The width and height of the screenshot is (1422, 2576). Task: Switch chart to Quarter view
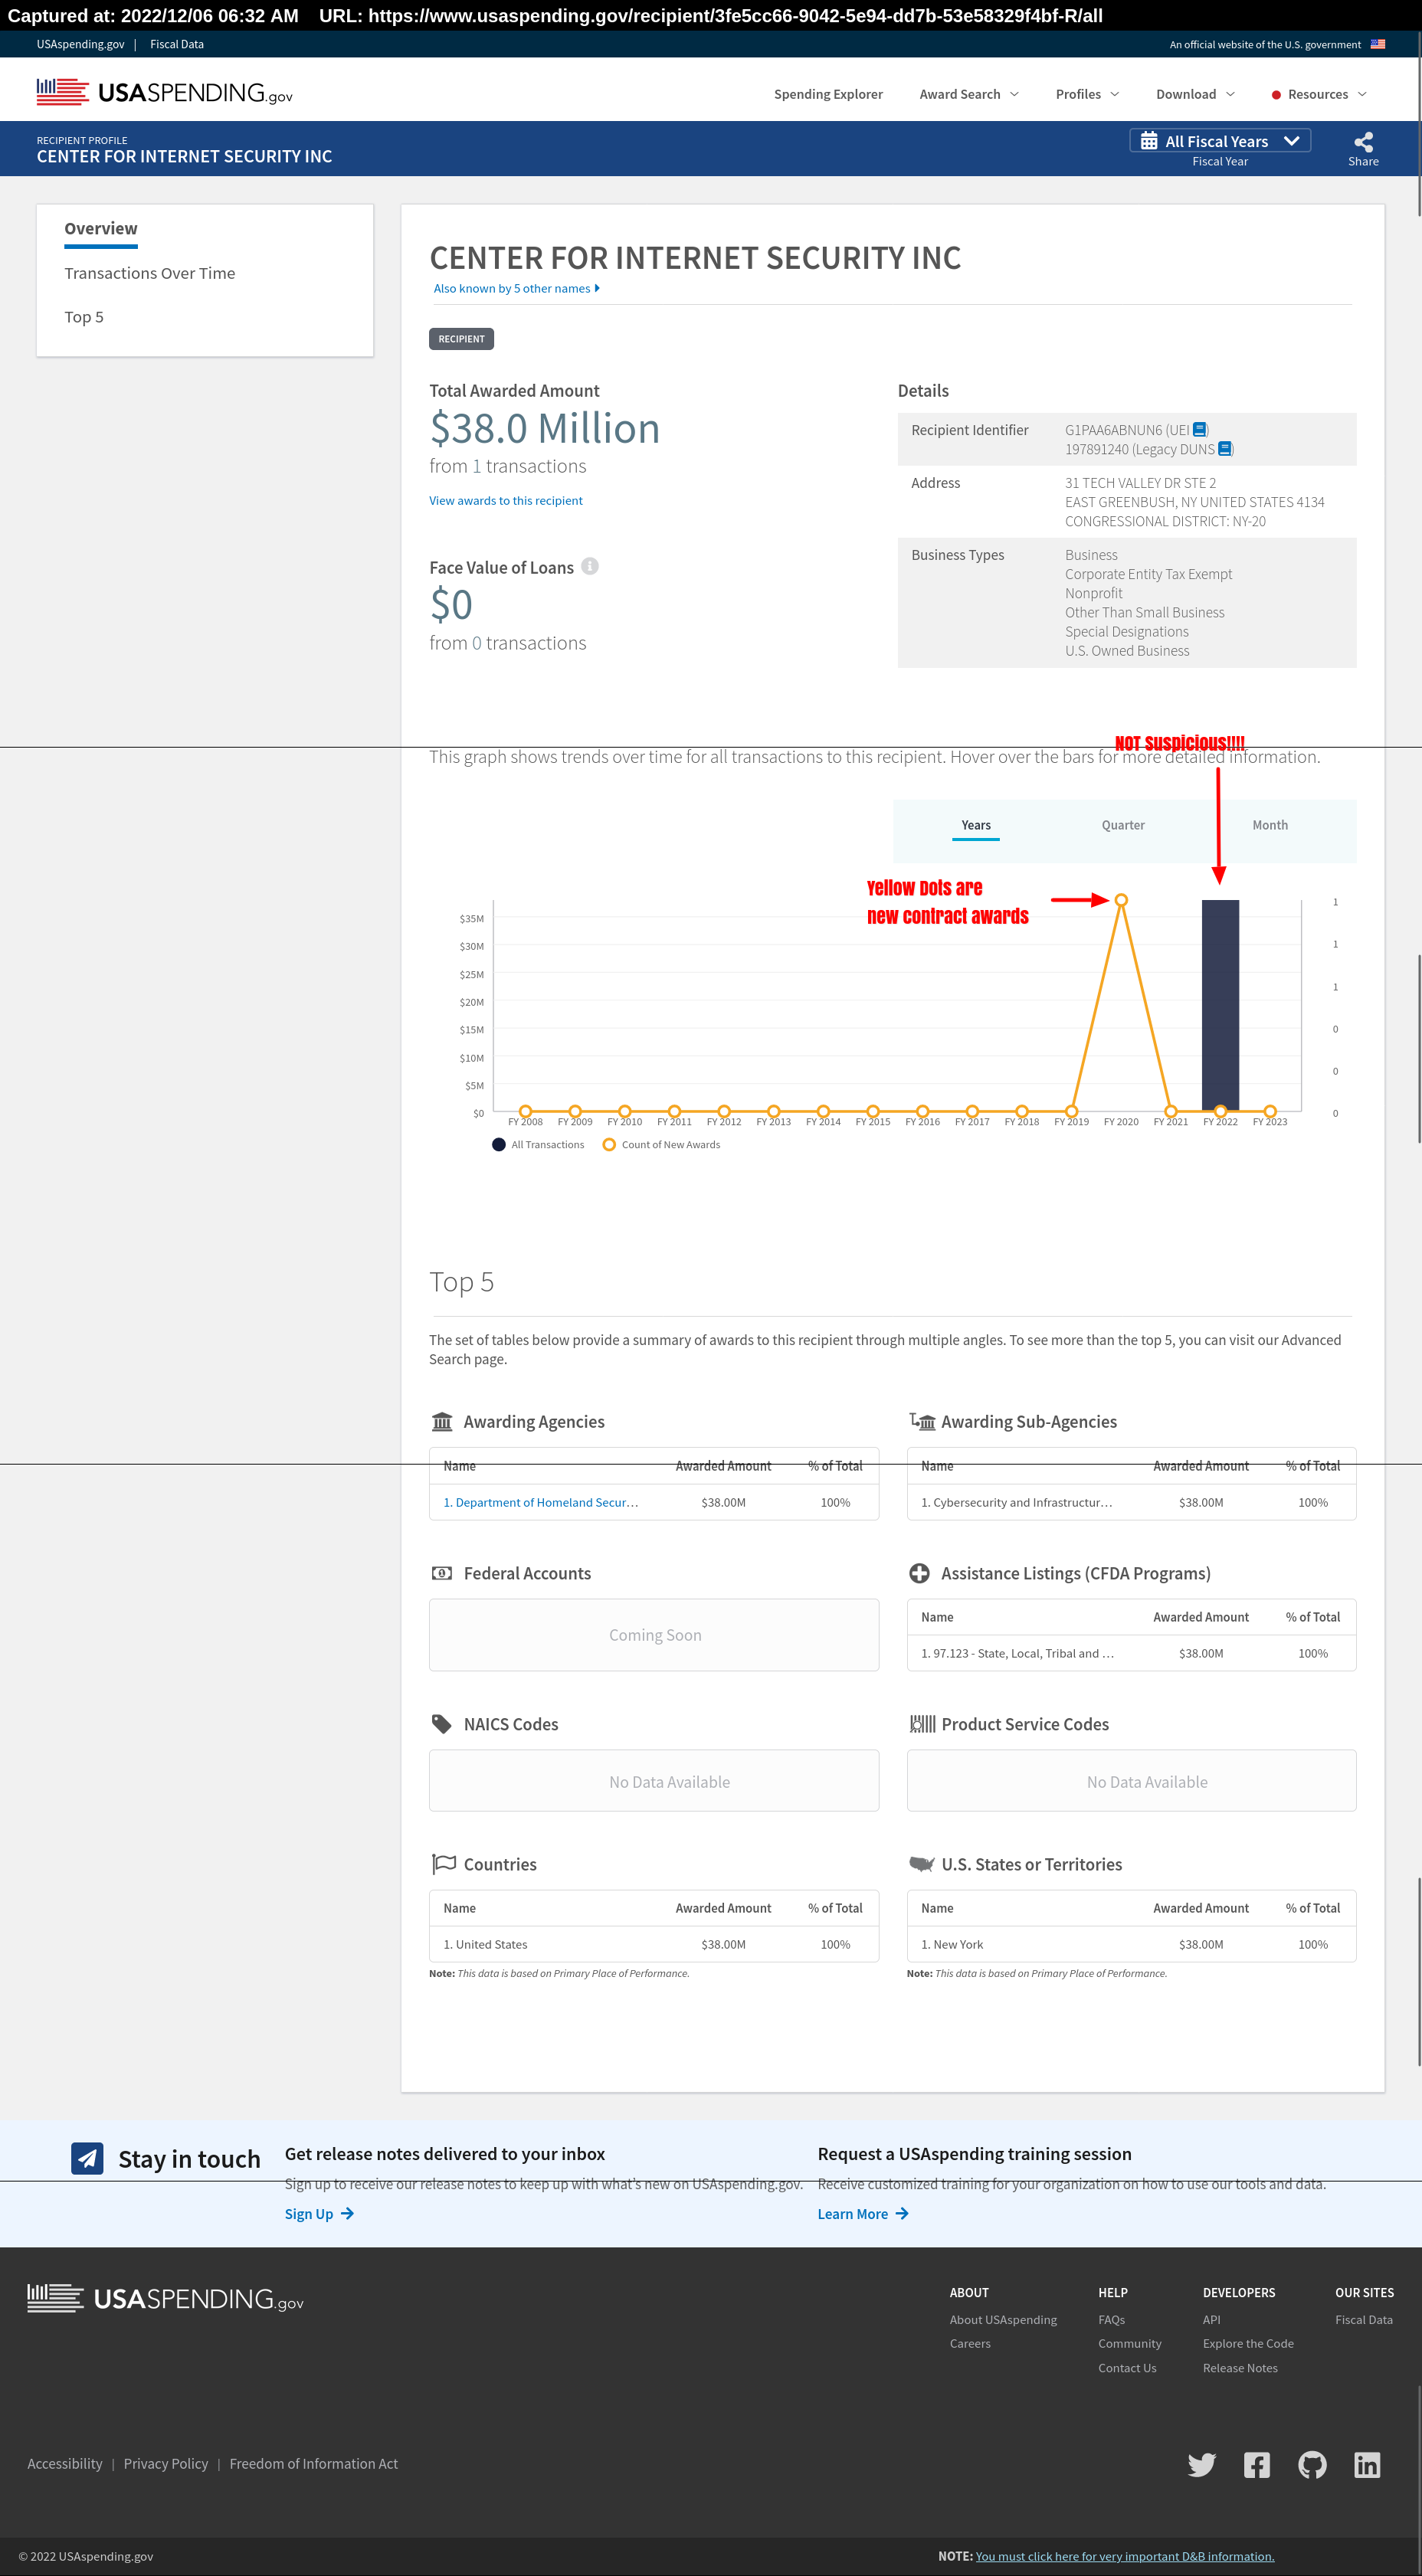click(x=1123, y=825)
